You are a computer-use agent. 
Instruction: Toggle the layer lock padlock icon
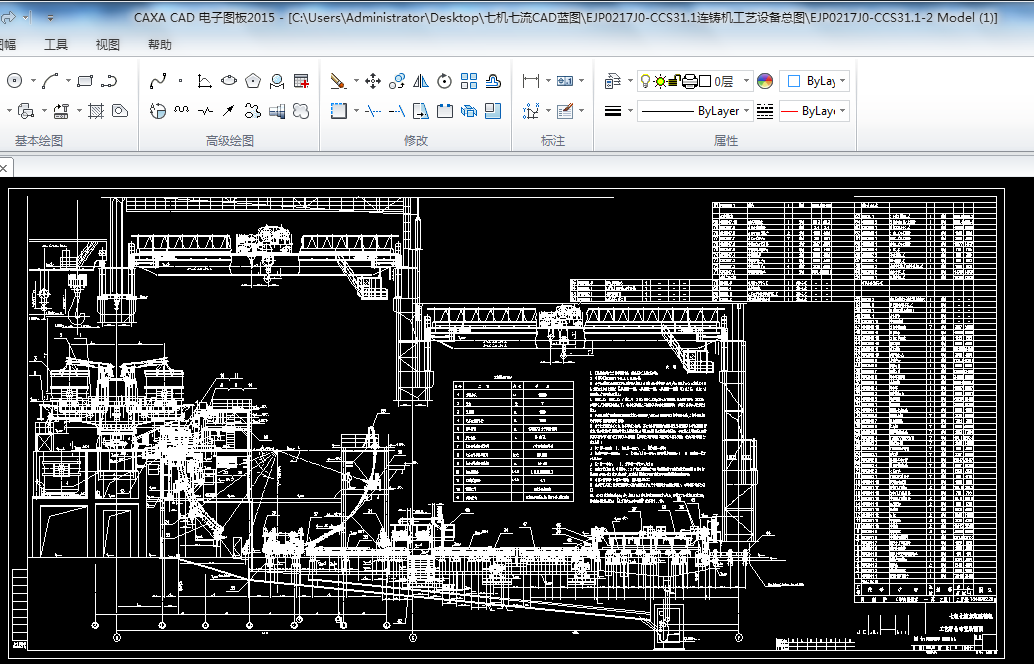[674, 81]
